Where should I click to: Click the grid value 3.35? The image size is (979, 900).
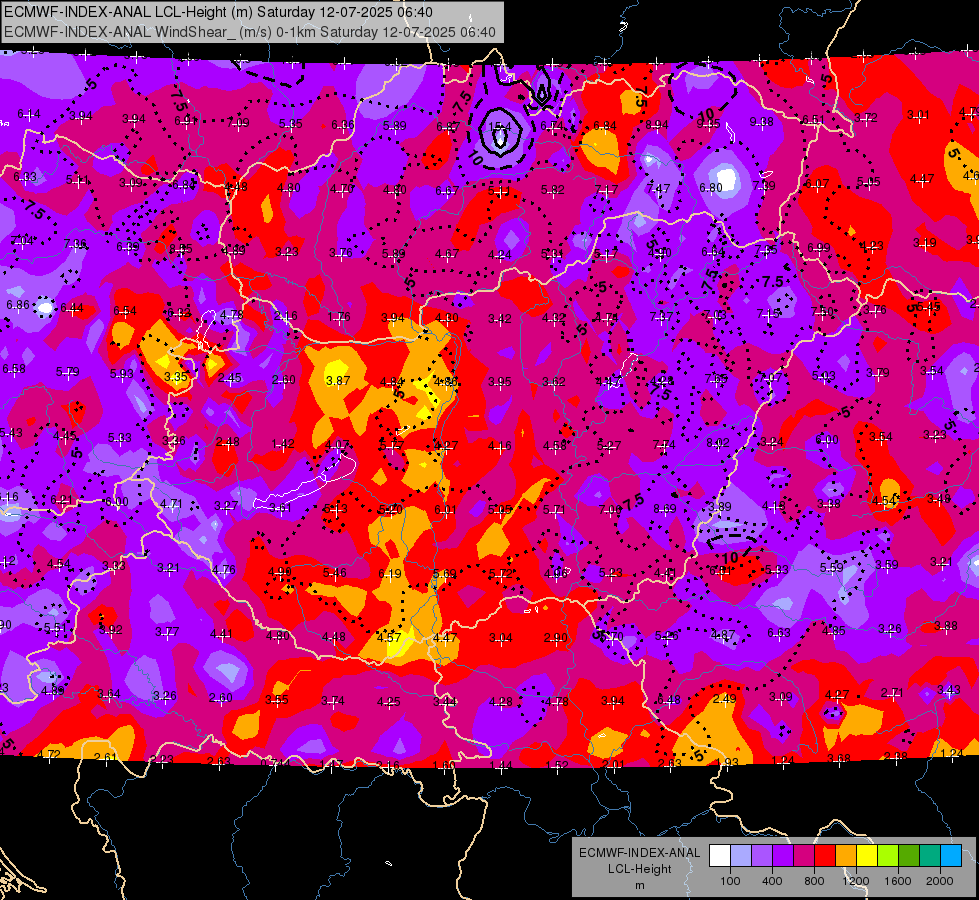[x=176, y=377]
